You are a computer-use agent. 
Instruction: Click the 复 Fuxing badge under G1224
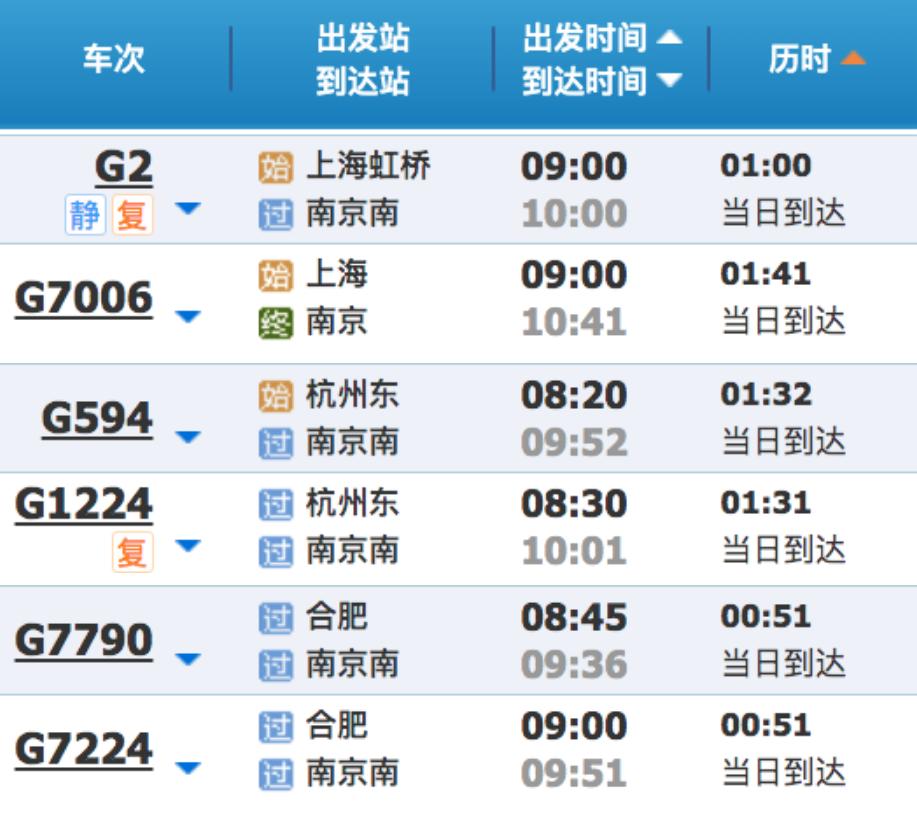point(132,551)
